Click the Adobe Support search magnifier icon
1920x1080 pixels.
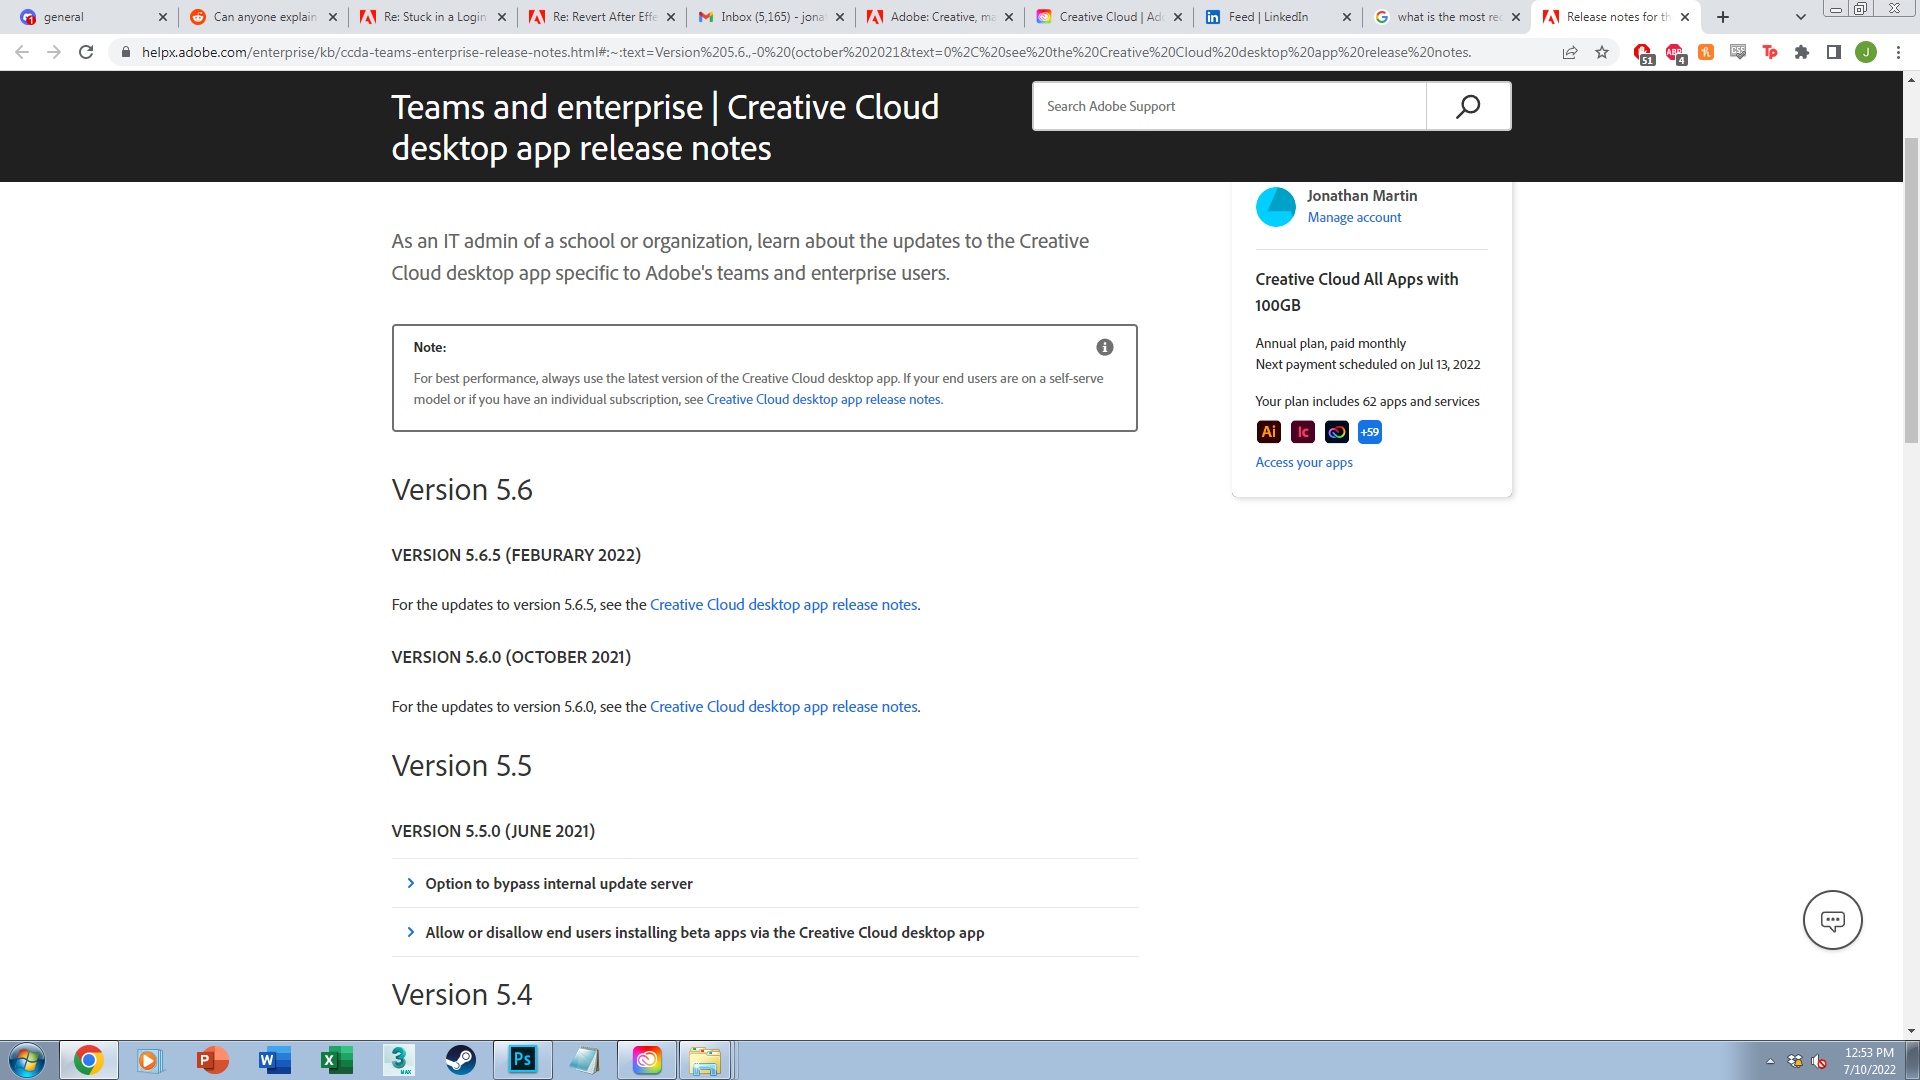[x=1467, y=105]
